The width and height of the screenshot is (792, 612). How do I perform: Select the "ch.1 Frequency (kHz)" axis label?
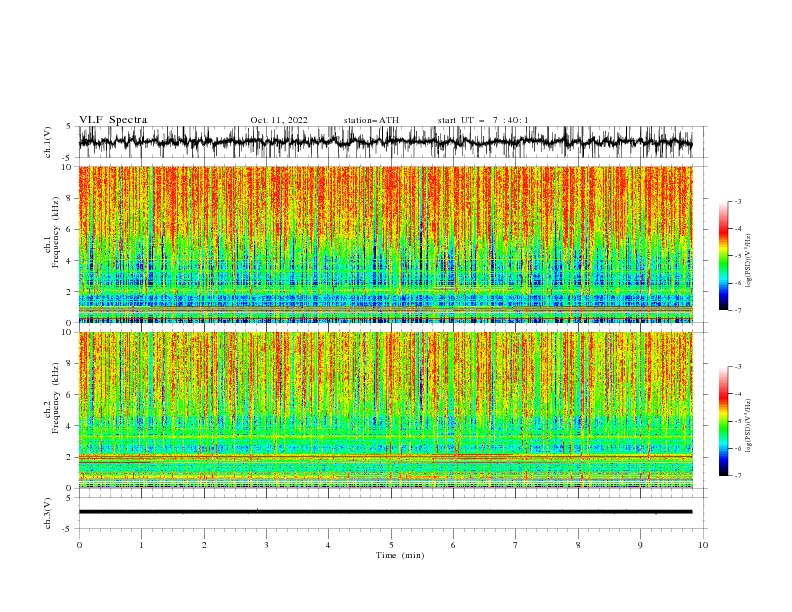click(53, 233)
